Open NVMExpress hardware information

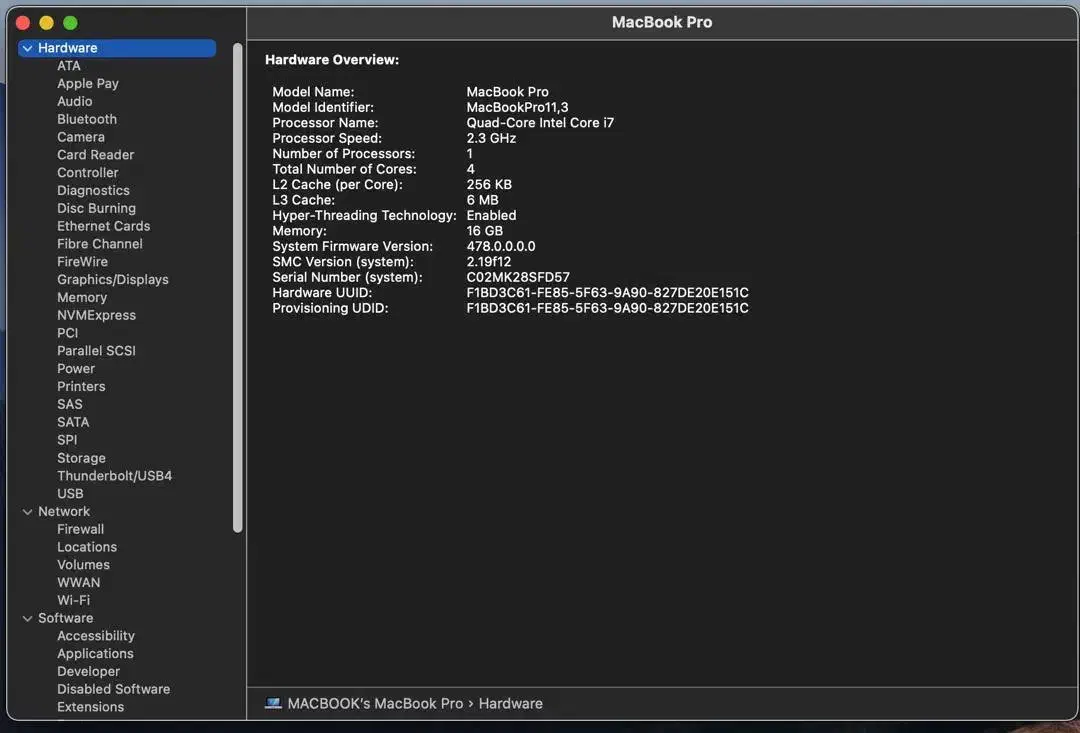(x=96, y=315)
